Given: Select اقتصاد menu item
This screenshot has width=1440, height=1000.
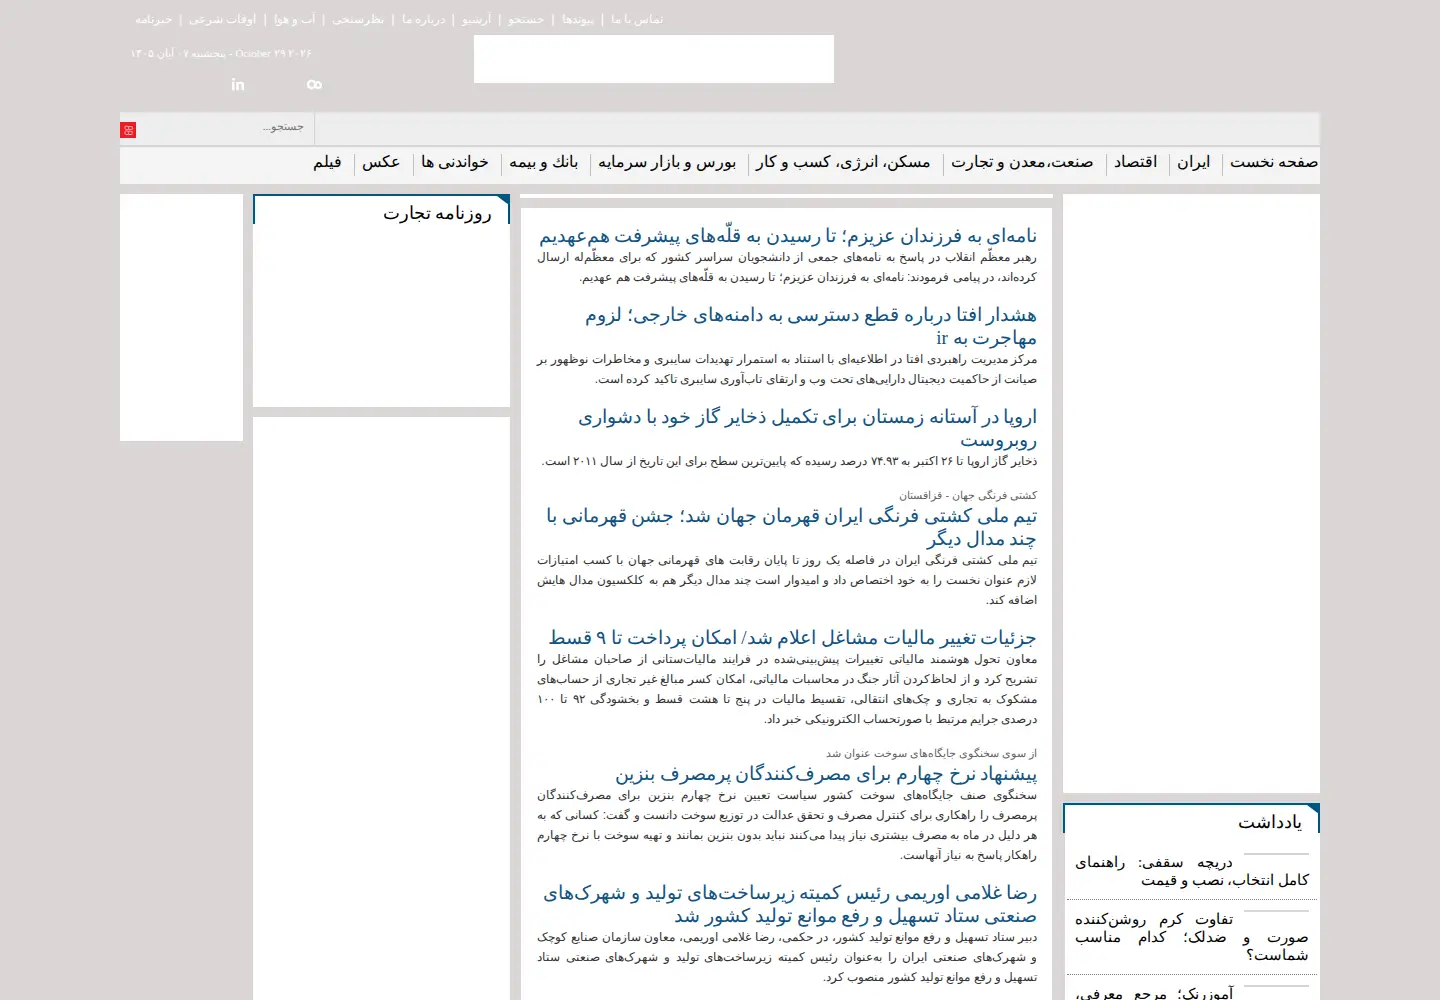Looking at the screenshot, I should pyautogui.click(x=1136, y=162).
